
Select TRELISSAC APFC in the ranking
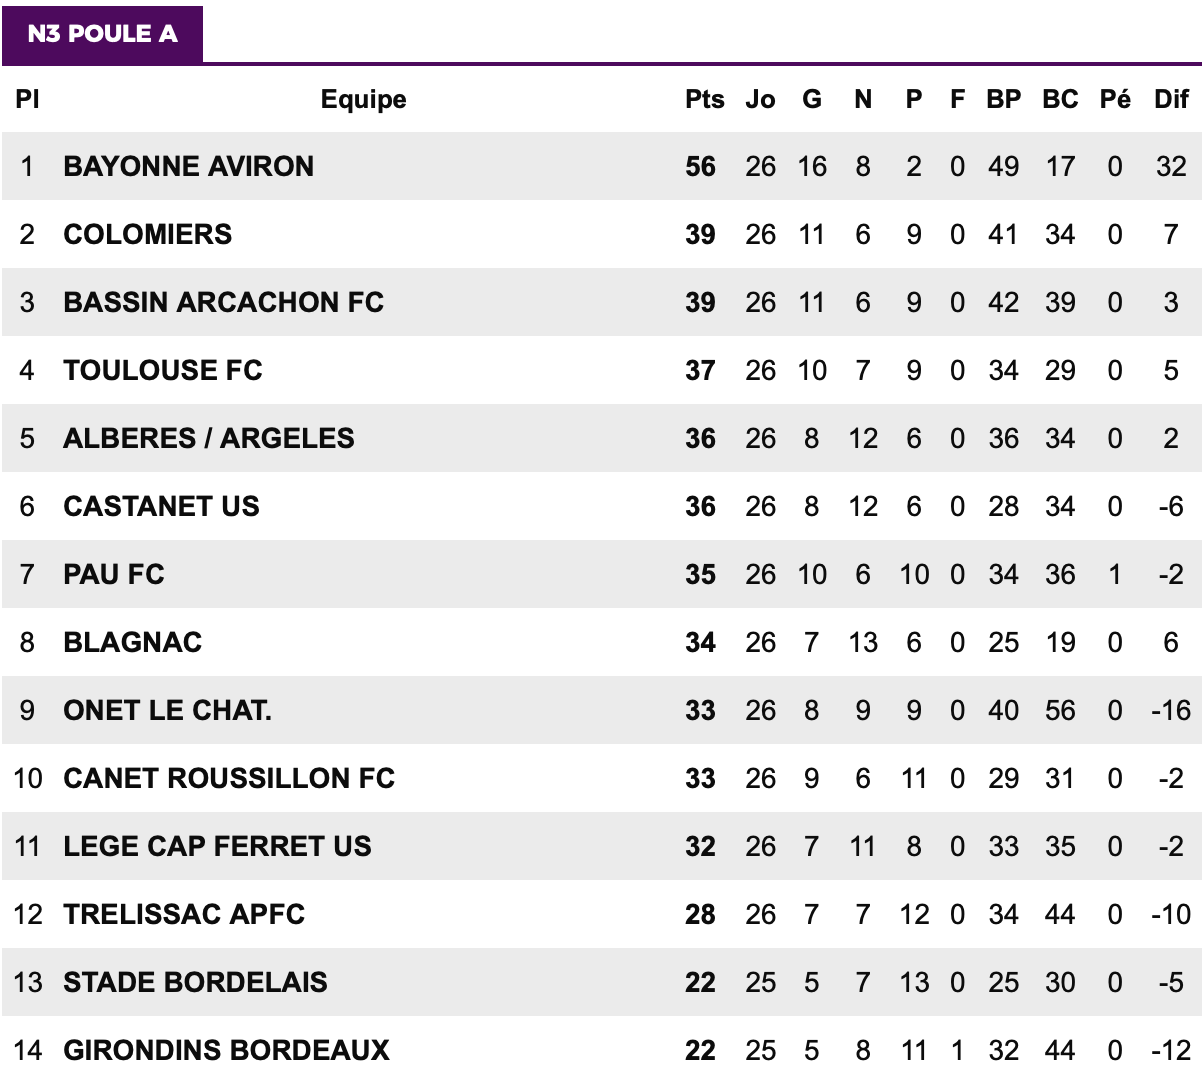(184, 914)
